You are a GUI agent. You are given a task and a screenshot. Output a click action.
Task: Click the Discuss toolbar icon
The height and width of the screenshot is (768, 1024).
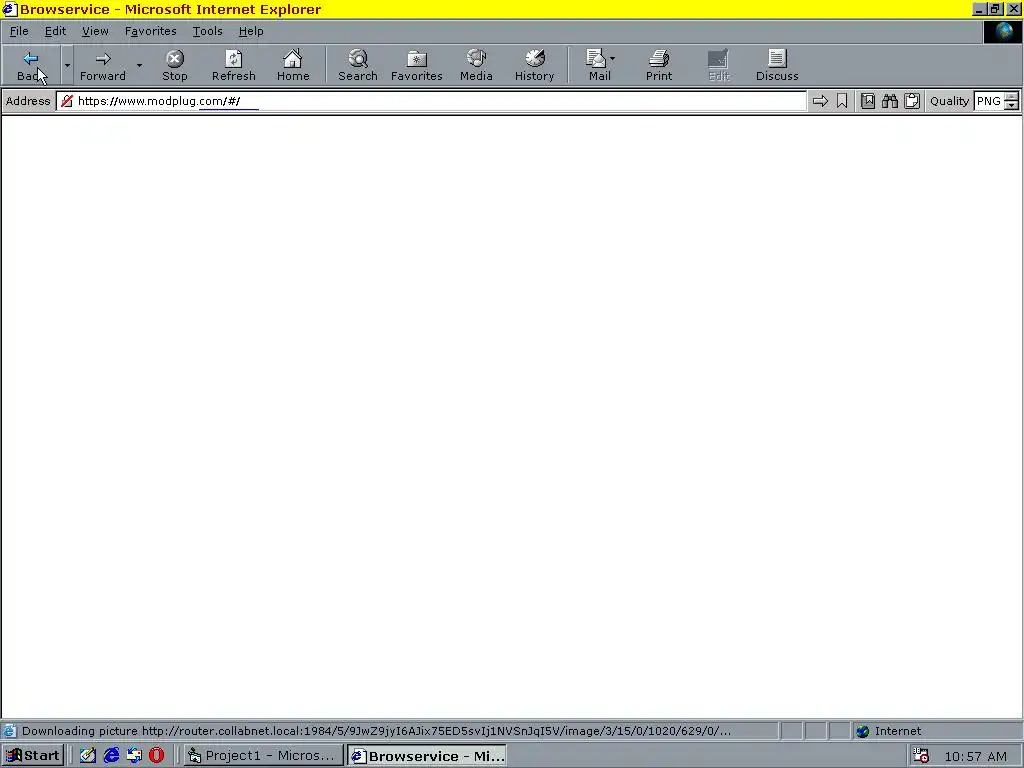coord(777,65)
